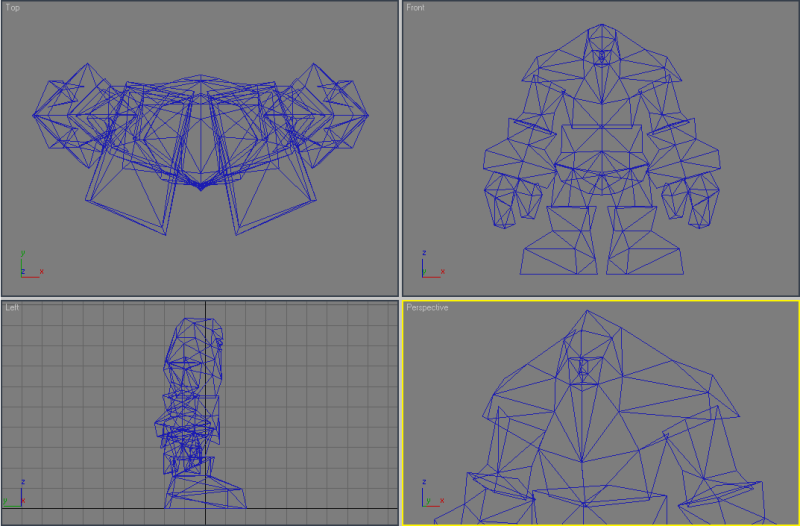Click the Perspective viewport label
The image size is (800, 526).
click(x=427, y=308)
